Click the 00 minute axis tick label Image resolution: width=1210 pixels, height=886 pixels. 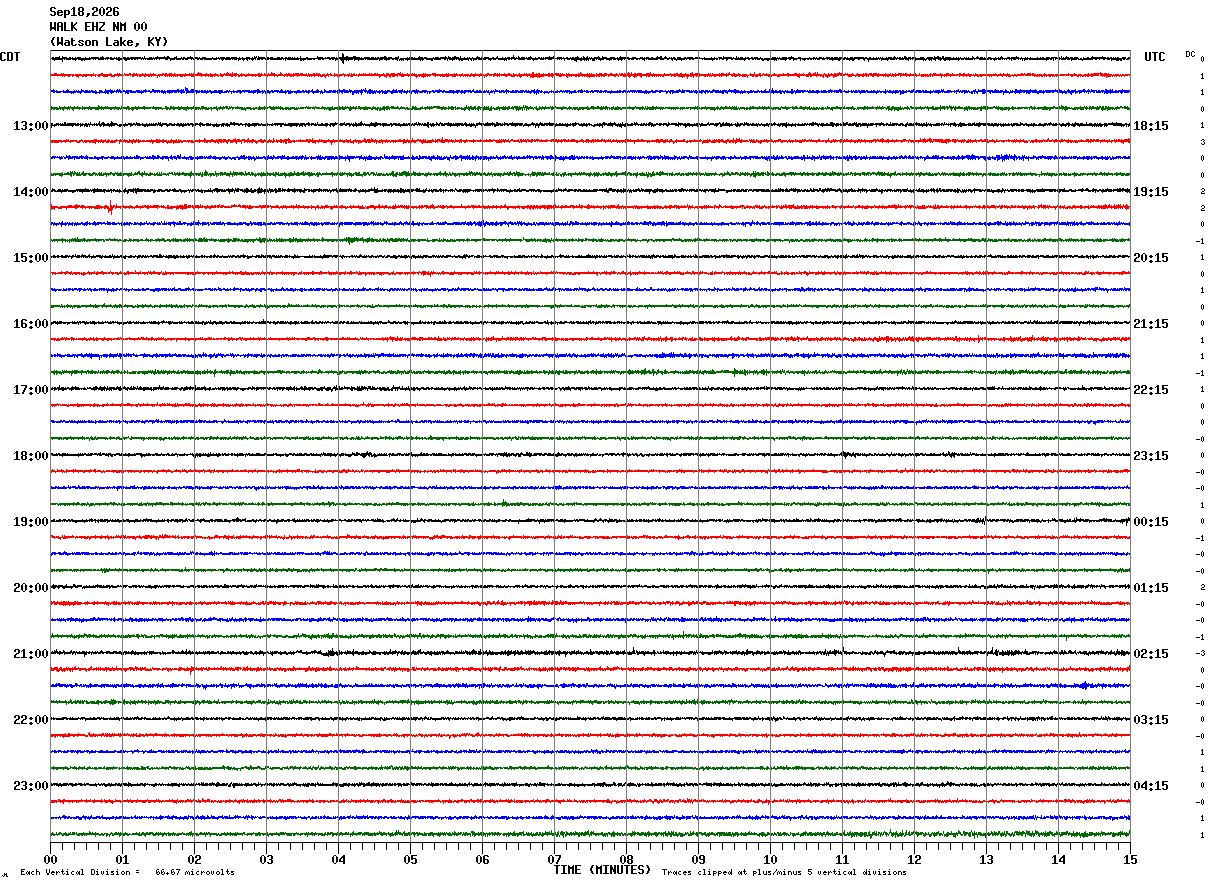click(x=50, y=859)
